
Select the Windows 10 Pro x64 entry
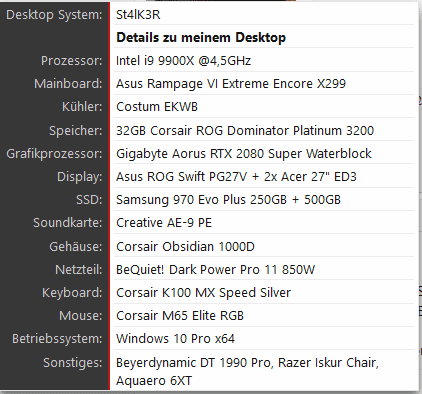pos(175,339)
